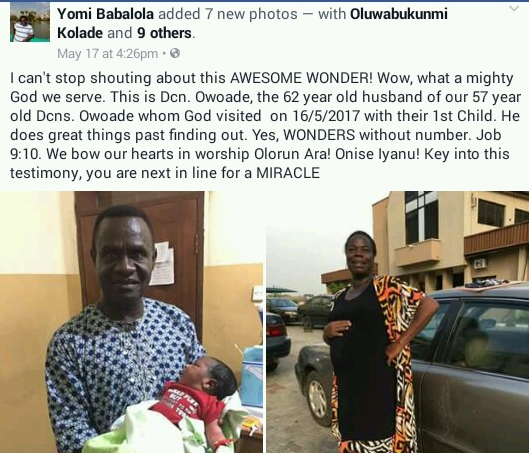Click the 'Olorun Ara! Onise Iyanu!' phrase
Viewport: 529px width, 453px height.
[x=337, y=154]
